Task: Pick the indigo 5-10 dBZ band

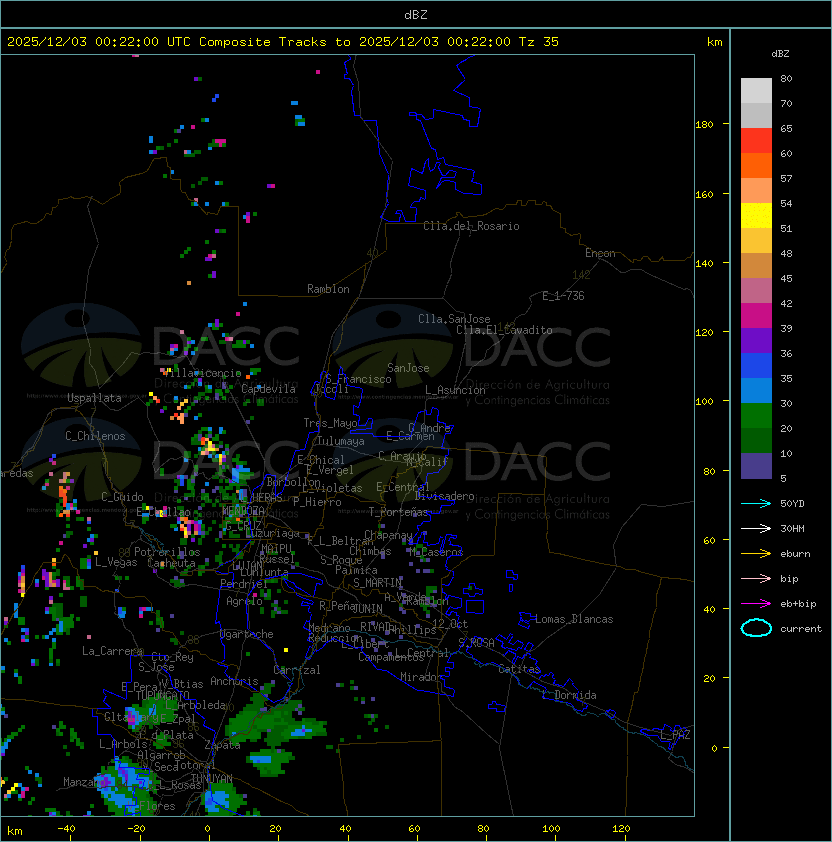Action: [756, 466]
